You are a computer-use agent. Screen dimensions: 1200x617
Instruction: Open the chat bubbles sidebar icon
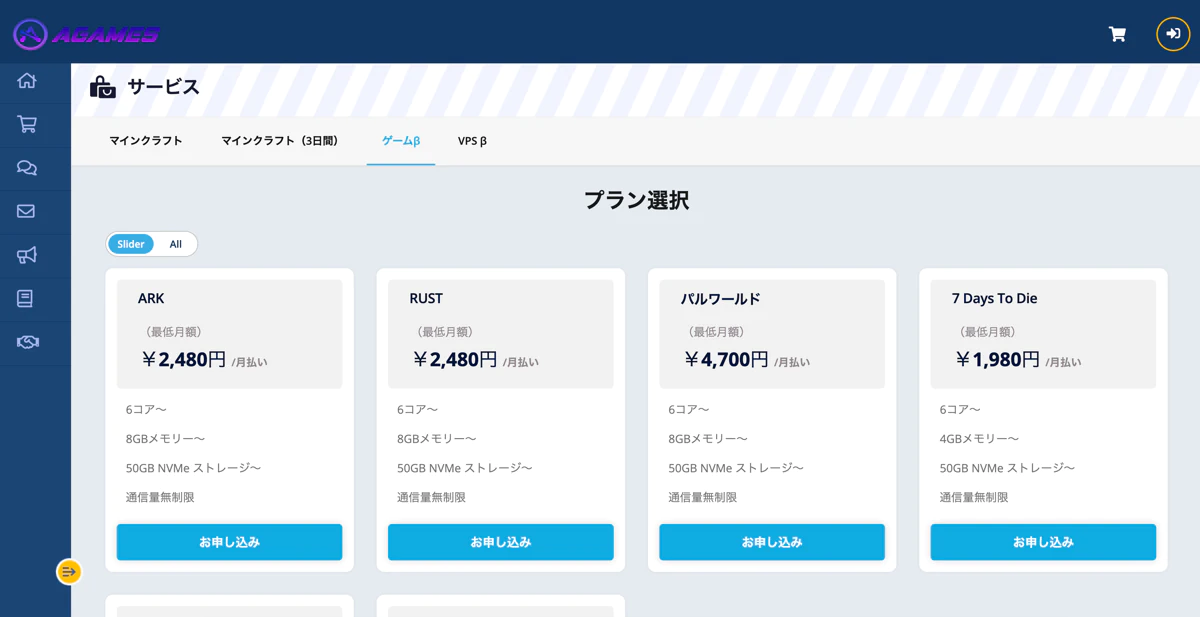pyautogui.click(x=27, y=168)
